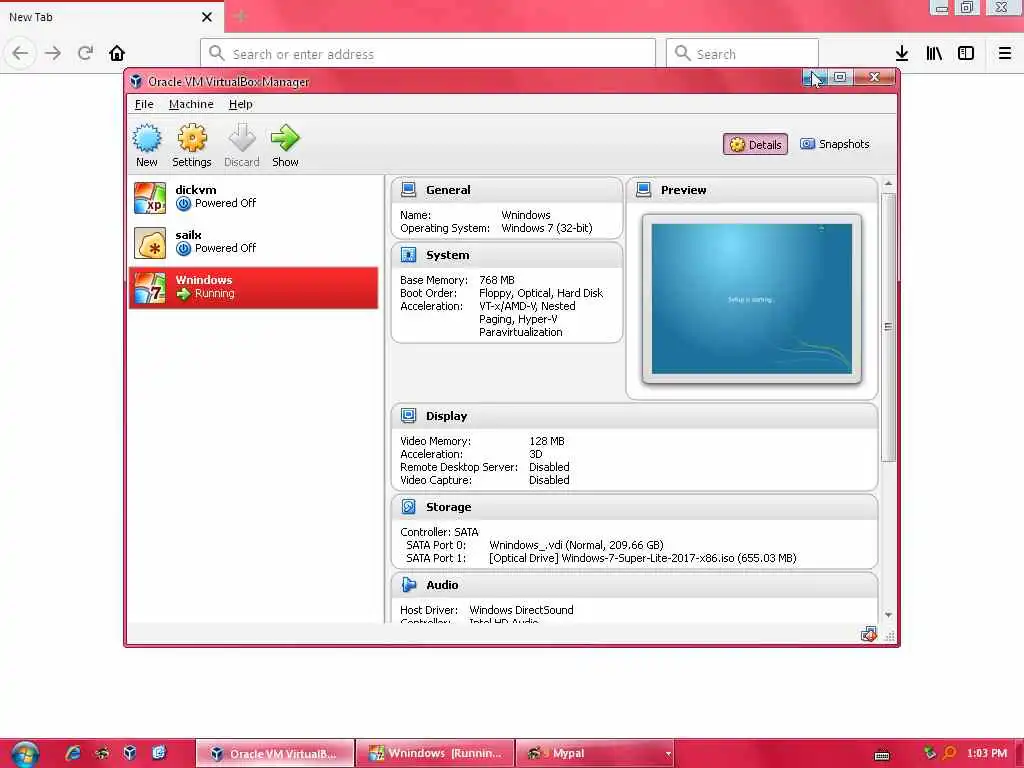Click the Preview section monitor icon
This screenshot has height=768, width=1024.
[644, 190]
